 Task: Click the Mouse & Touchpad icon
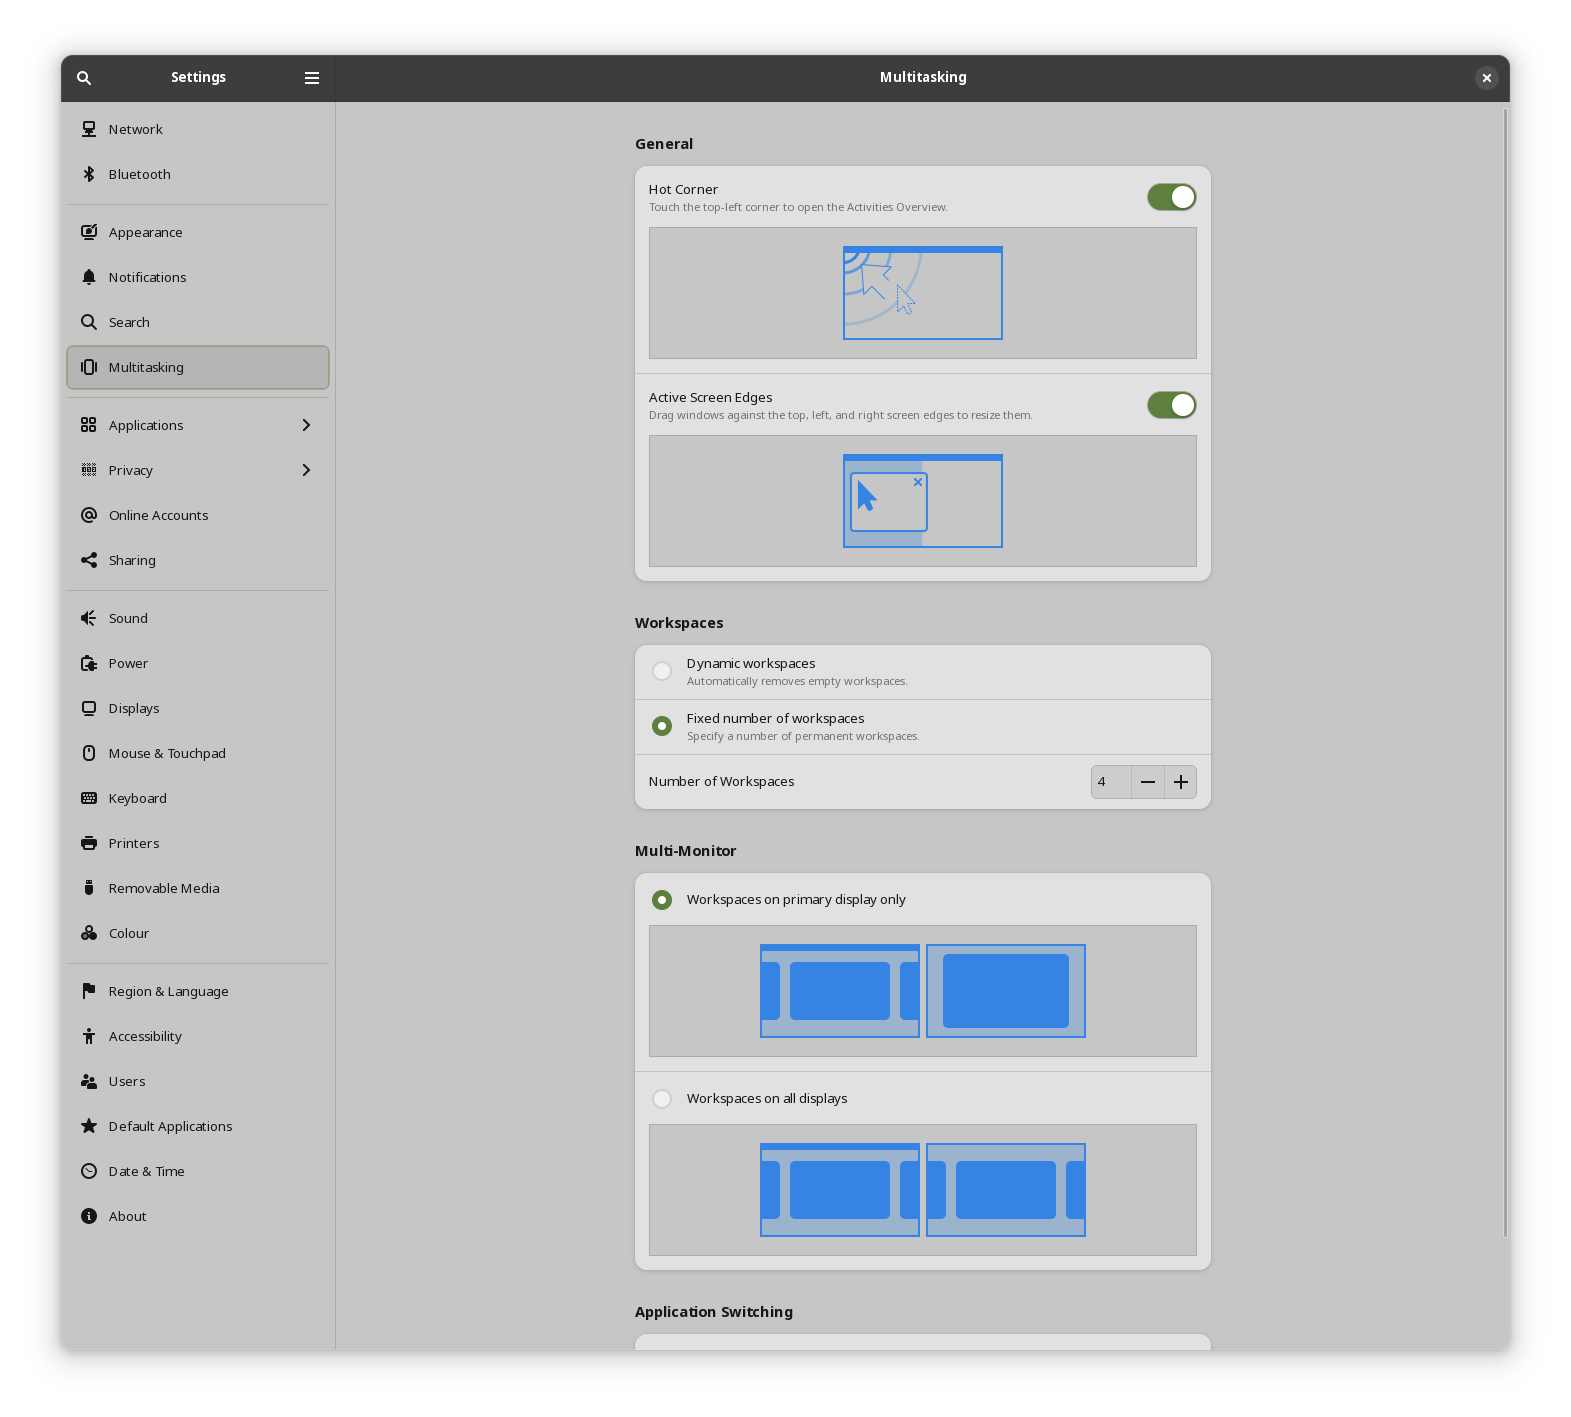coord(89,753)
